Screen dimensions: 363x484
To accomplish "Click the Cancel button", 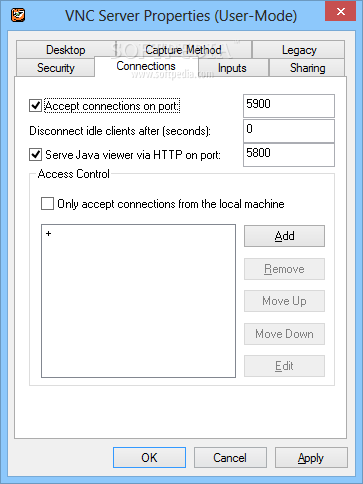I will [x=230, y=457].
